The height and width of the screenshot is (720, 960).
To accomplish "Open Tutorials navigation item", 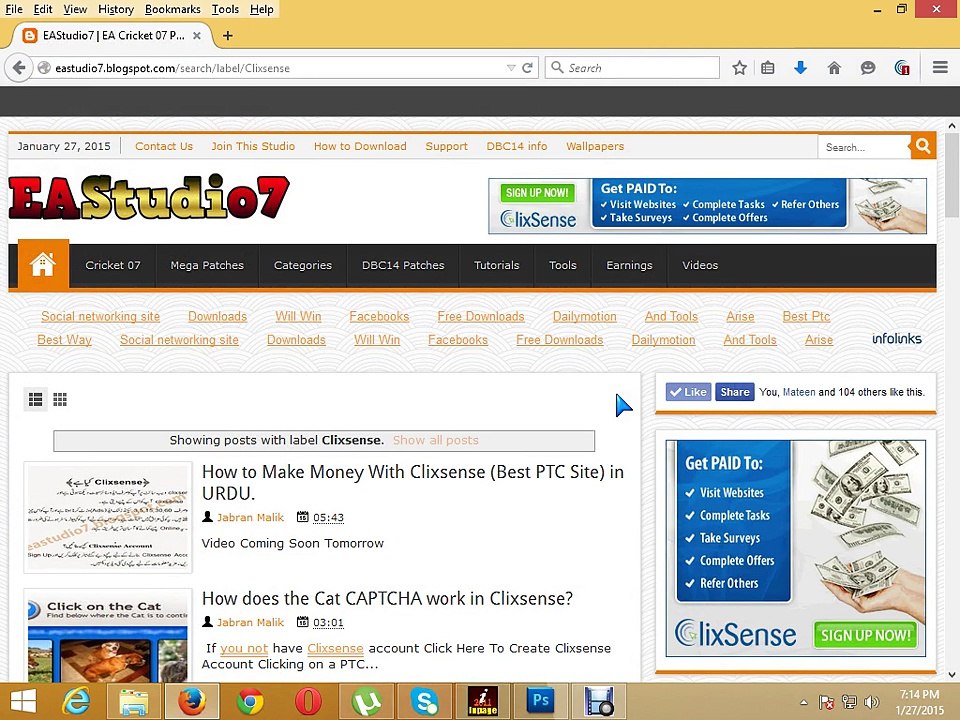I will tap(497, 265).
